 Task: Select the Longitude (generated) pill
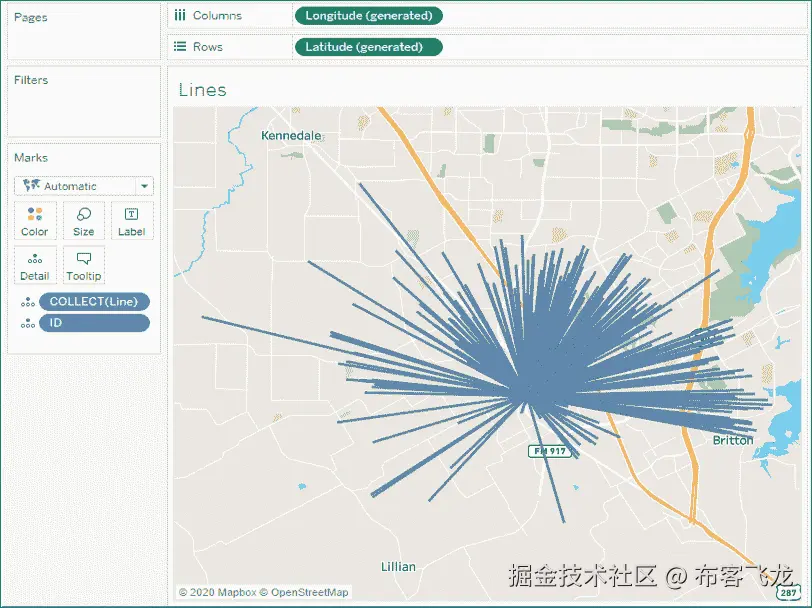[x=369, y=16]
